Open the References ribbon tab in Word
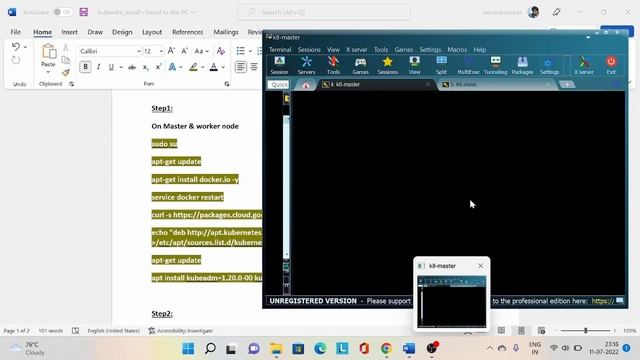The image size is (640, 360). pyautogui.click(x=187, y=32)
